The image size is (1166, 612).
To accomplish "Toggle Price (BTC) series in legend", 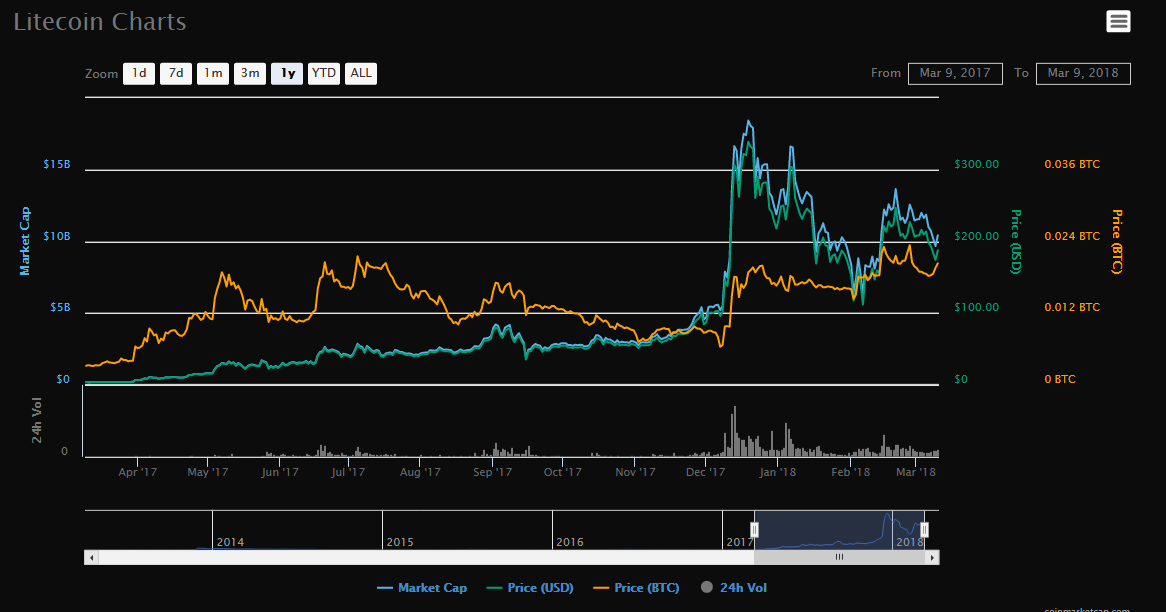I will [637, 587].
